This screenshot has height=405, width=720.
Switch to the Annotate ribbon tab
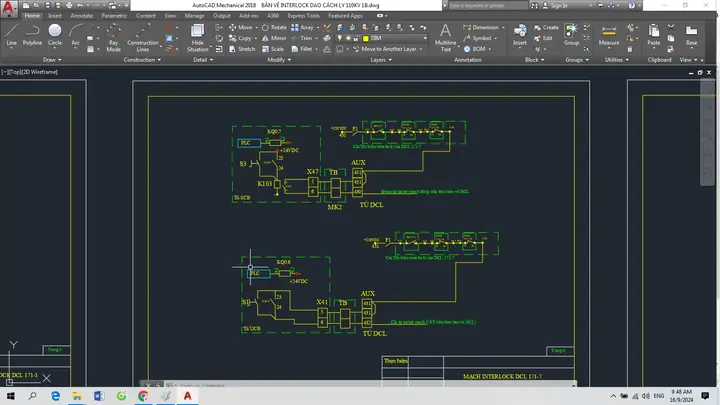81,16
